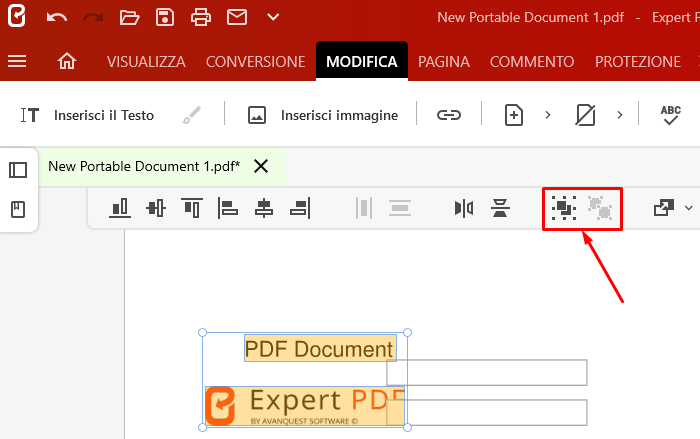Image resolution: width=700 pixels, height=439 pixels.
Task: Switch to CONVERSIONE tab
Action: pos(255,61)
